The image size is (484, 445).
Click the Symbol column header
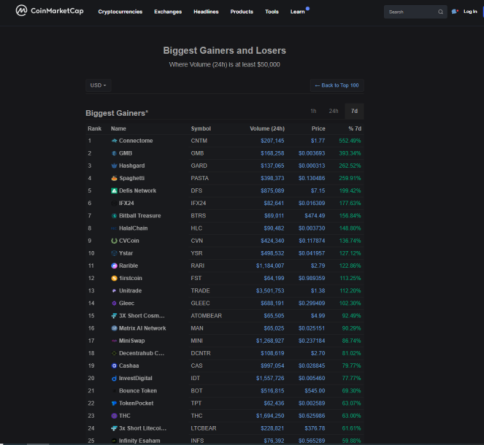[x=201, y=129]
